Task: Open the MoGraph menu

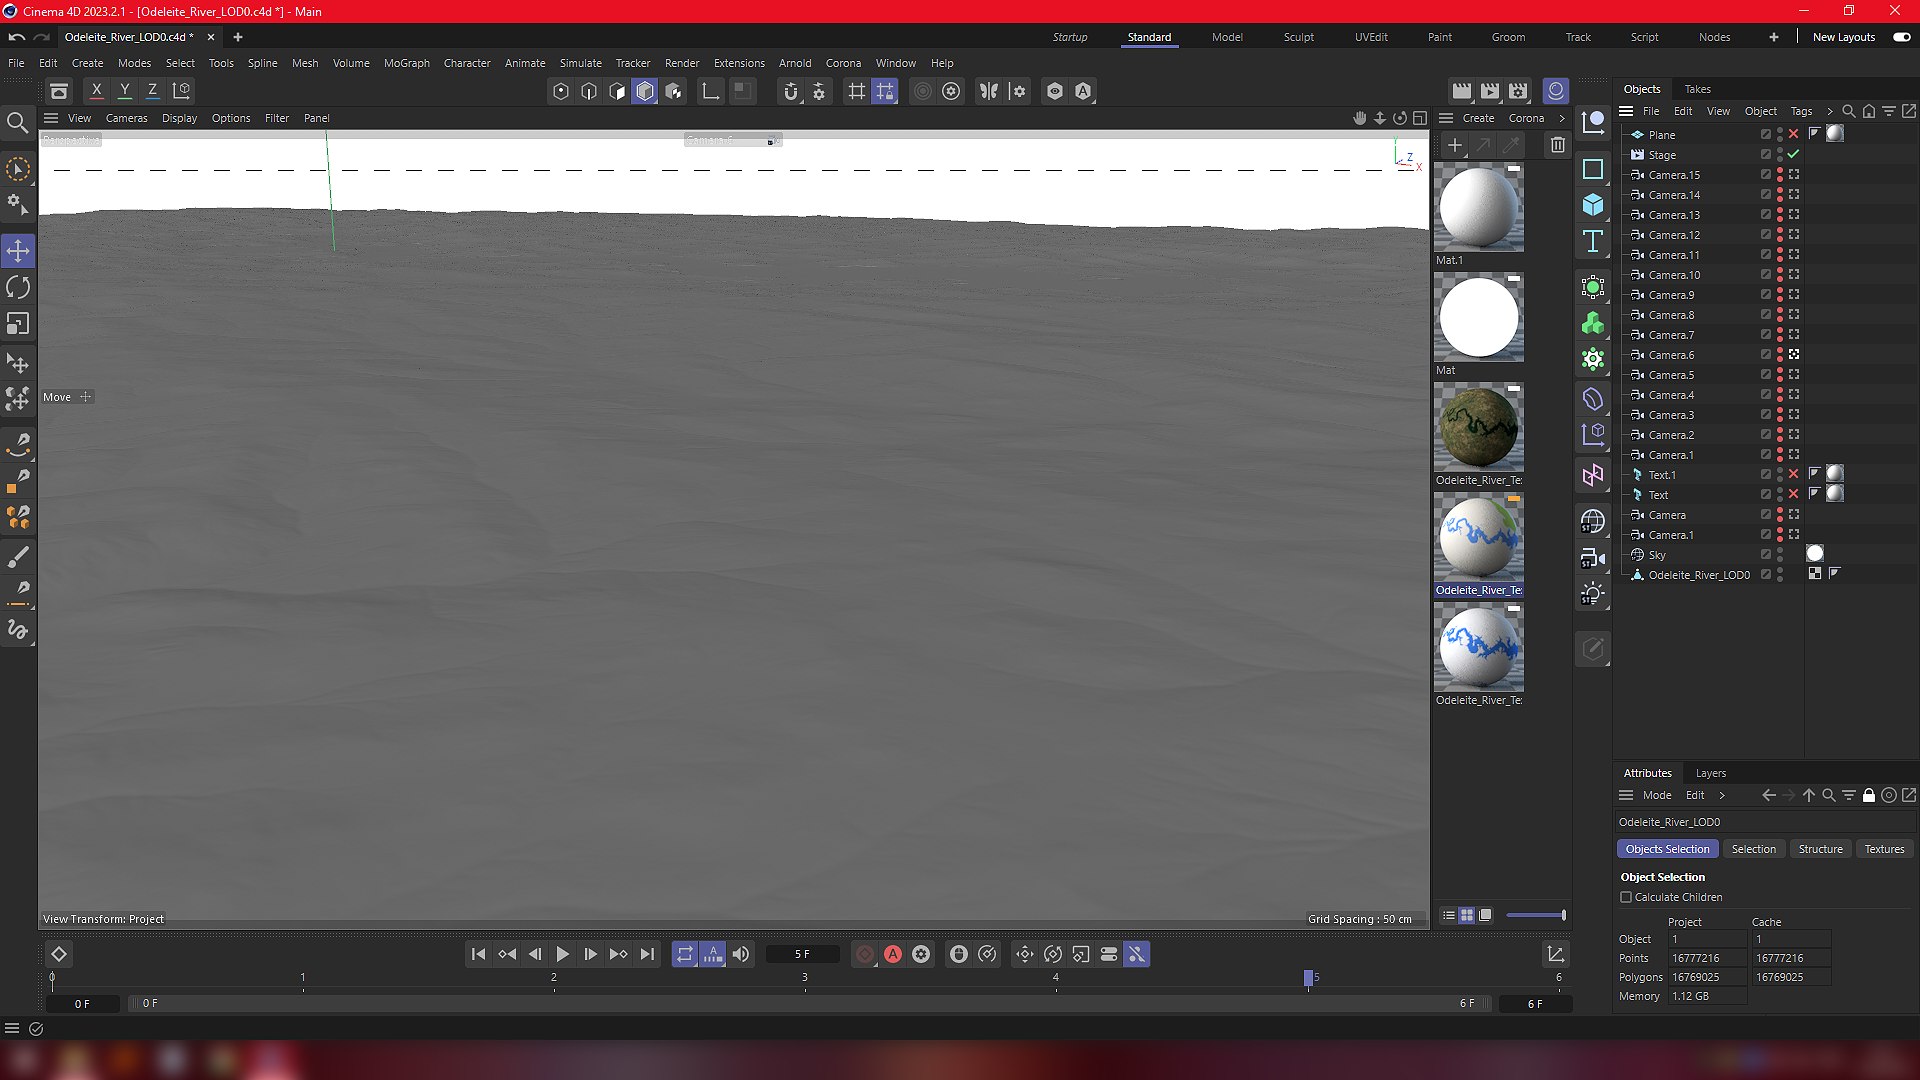Action: coord(407,63)
